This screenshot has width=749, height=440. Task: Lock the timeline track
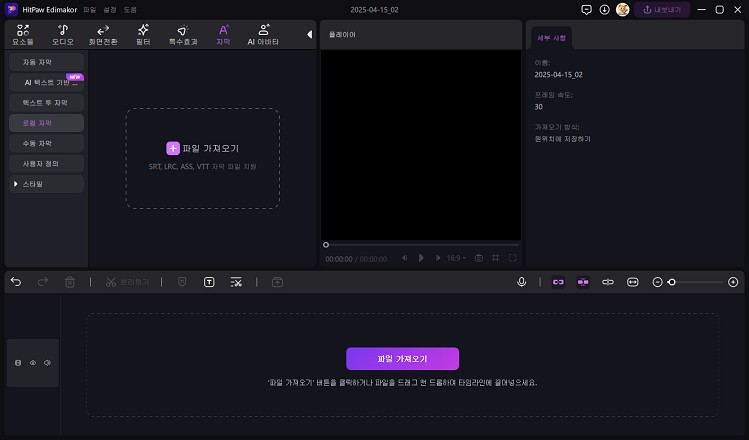coord(18,363)
